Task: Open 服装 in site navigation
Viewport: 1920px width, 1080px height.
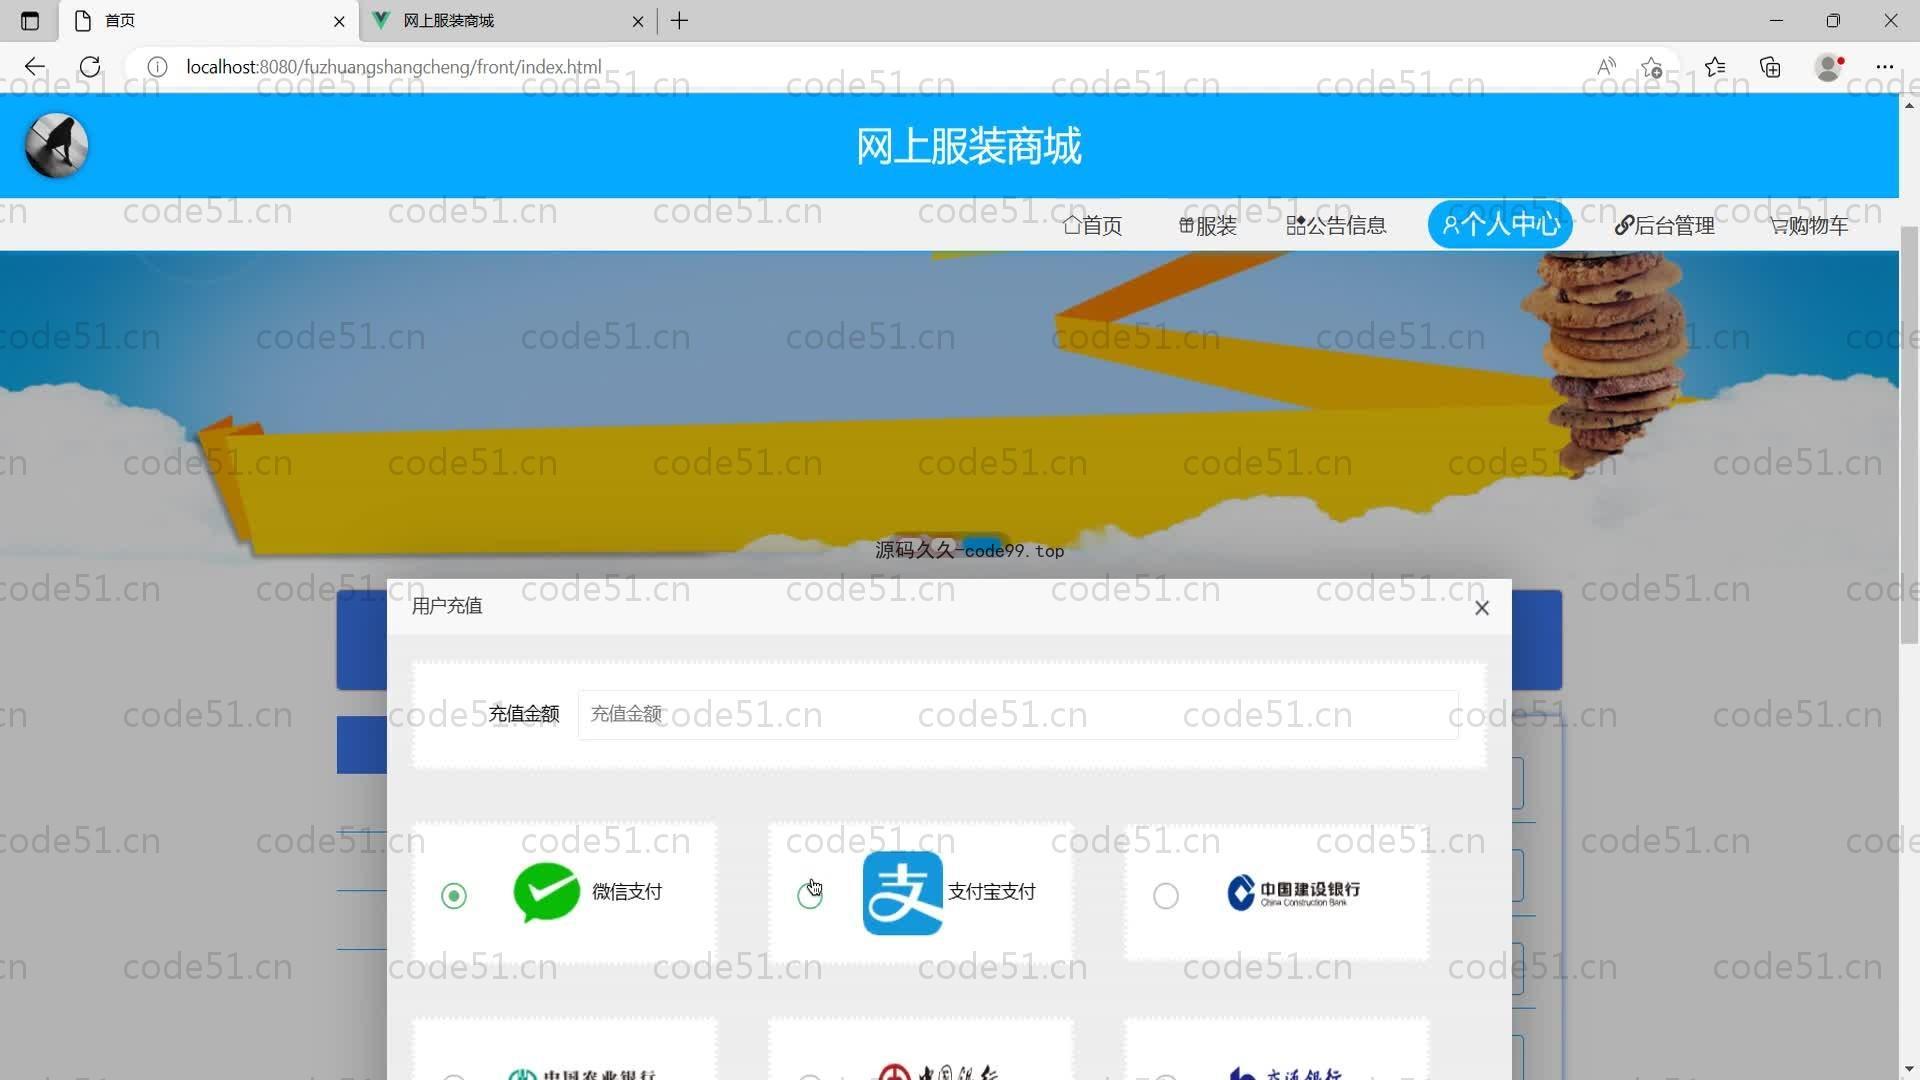Action: pyautogui.click(x=1208, y=226)
